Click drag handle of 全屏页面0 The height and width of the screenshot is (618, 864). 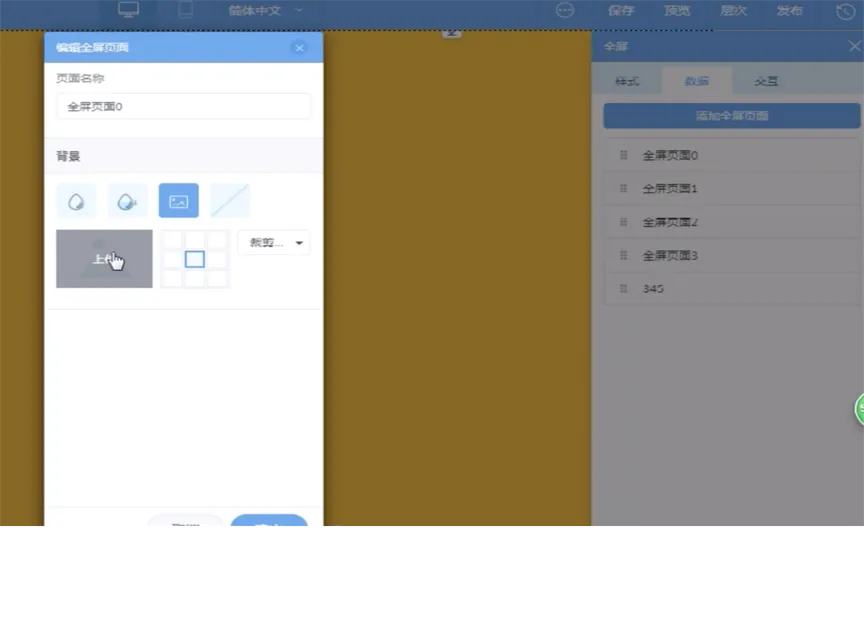pyautogui.click(x=624, y=155)
